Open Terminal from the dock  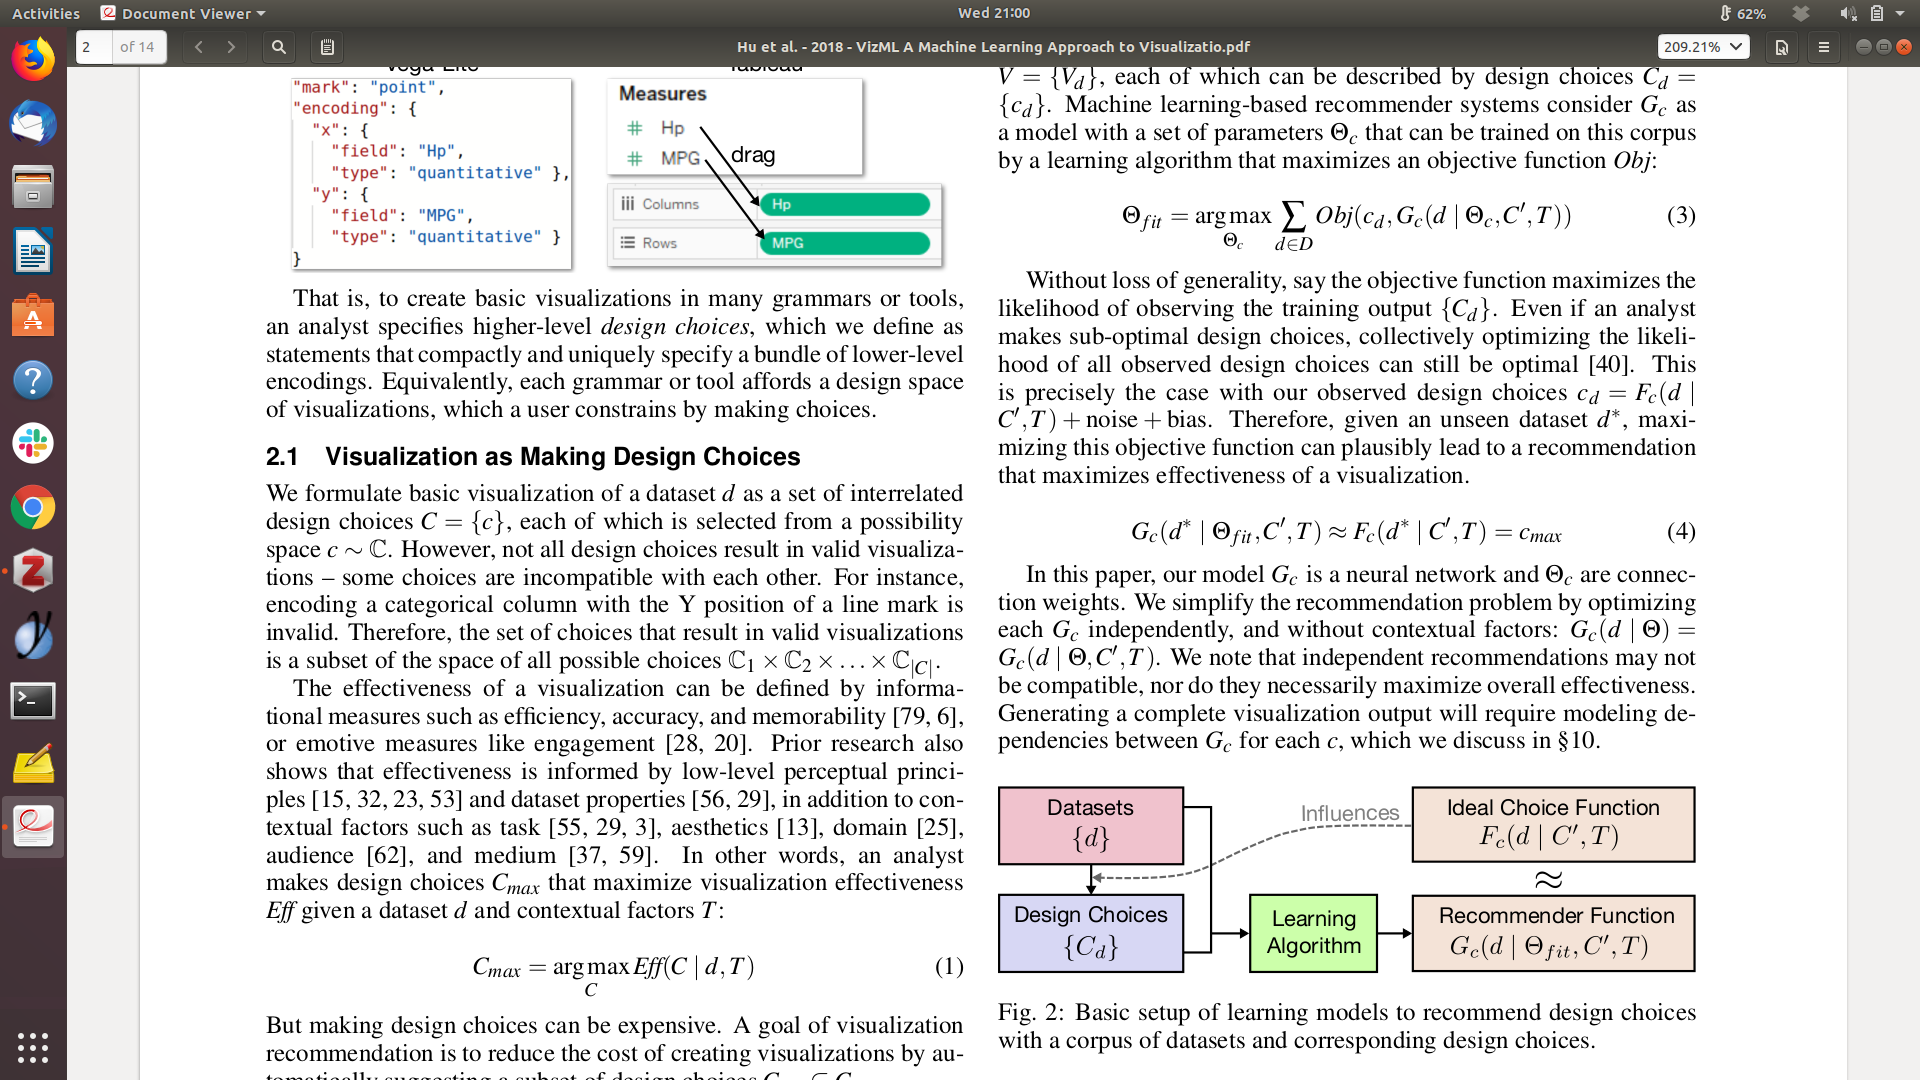pos(33,700)
